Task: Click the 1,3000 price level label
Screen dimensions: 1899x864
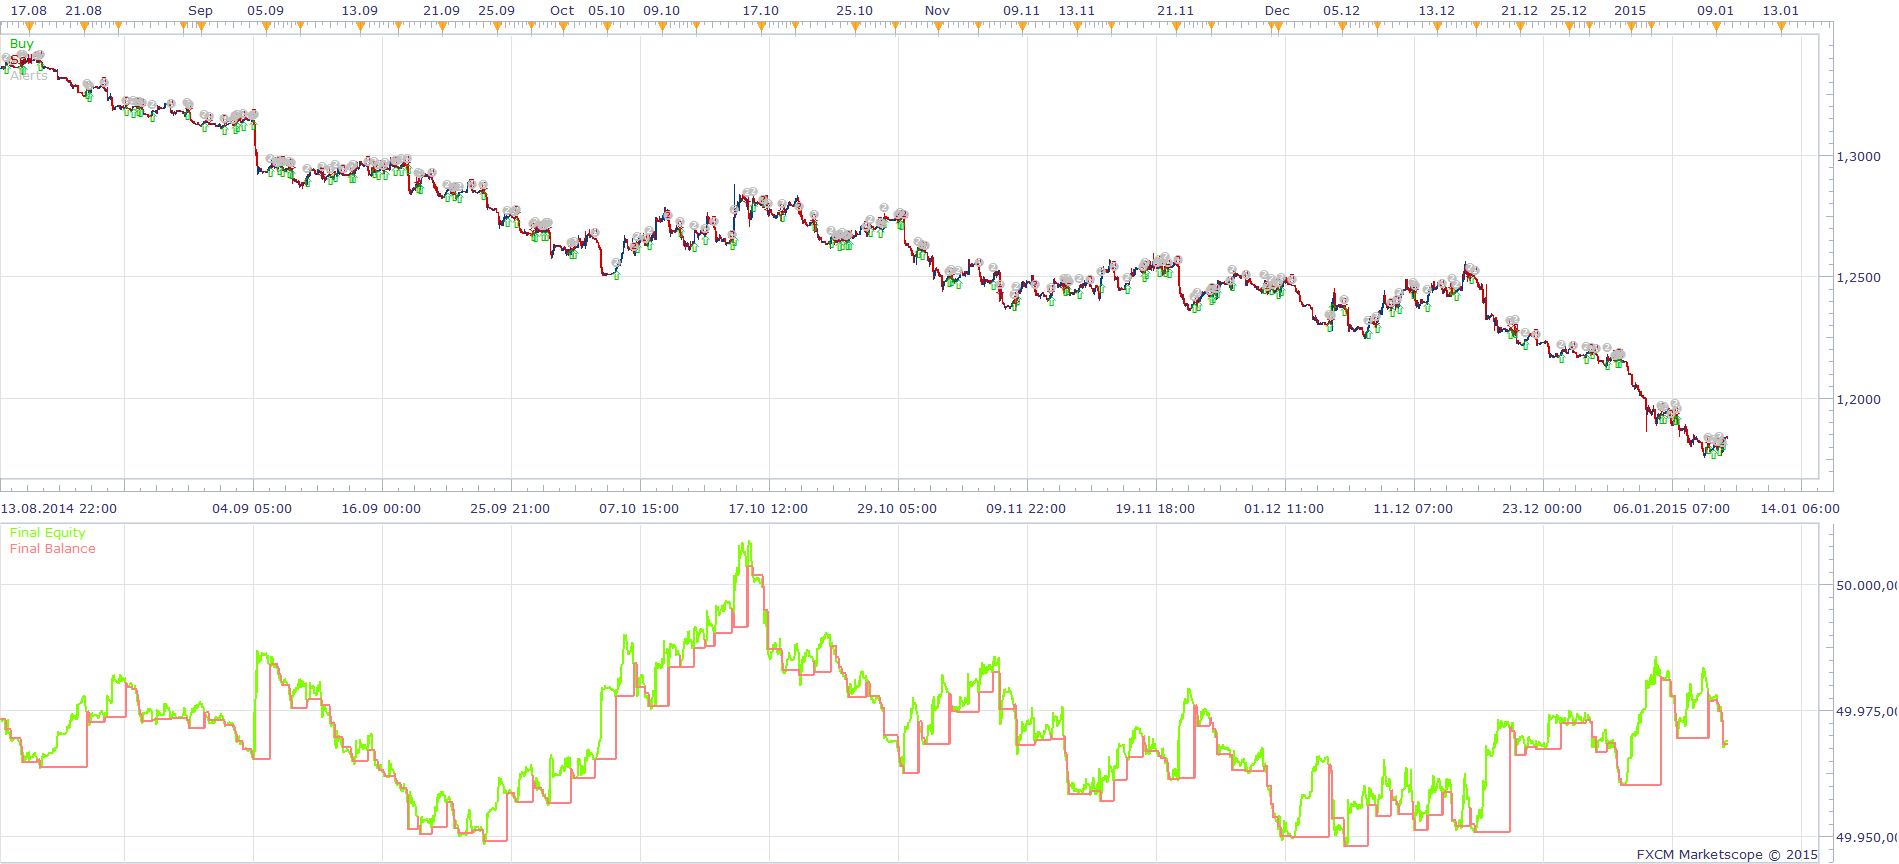Action: click(1859, 157)
